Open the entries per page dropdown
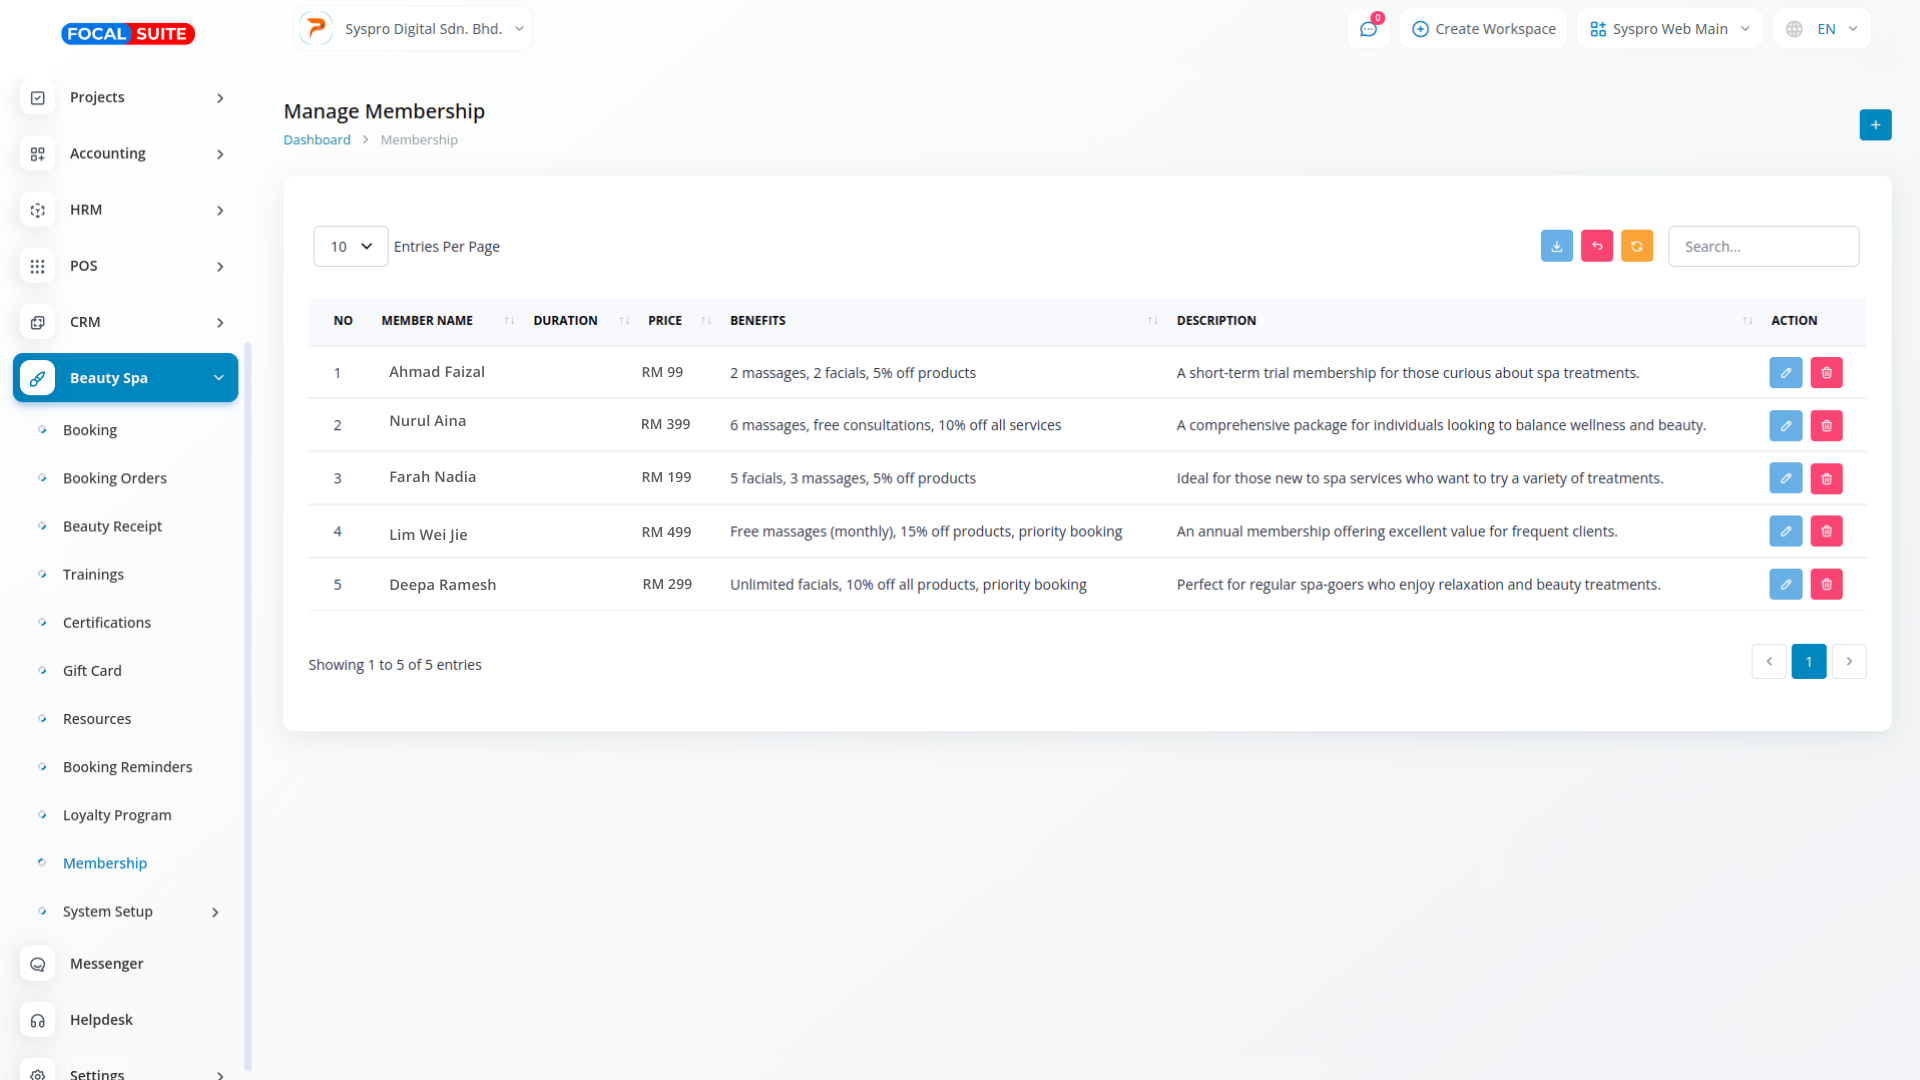The image size is (1920, 1080). 350,247
